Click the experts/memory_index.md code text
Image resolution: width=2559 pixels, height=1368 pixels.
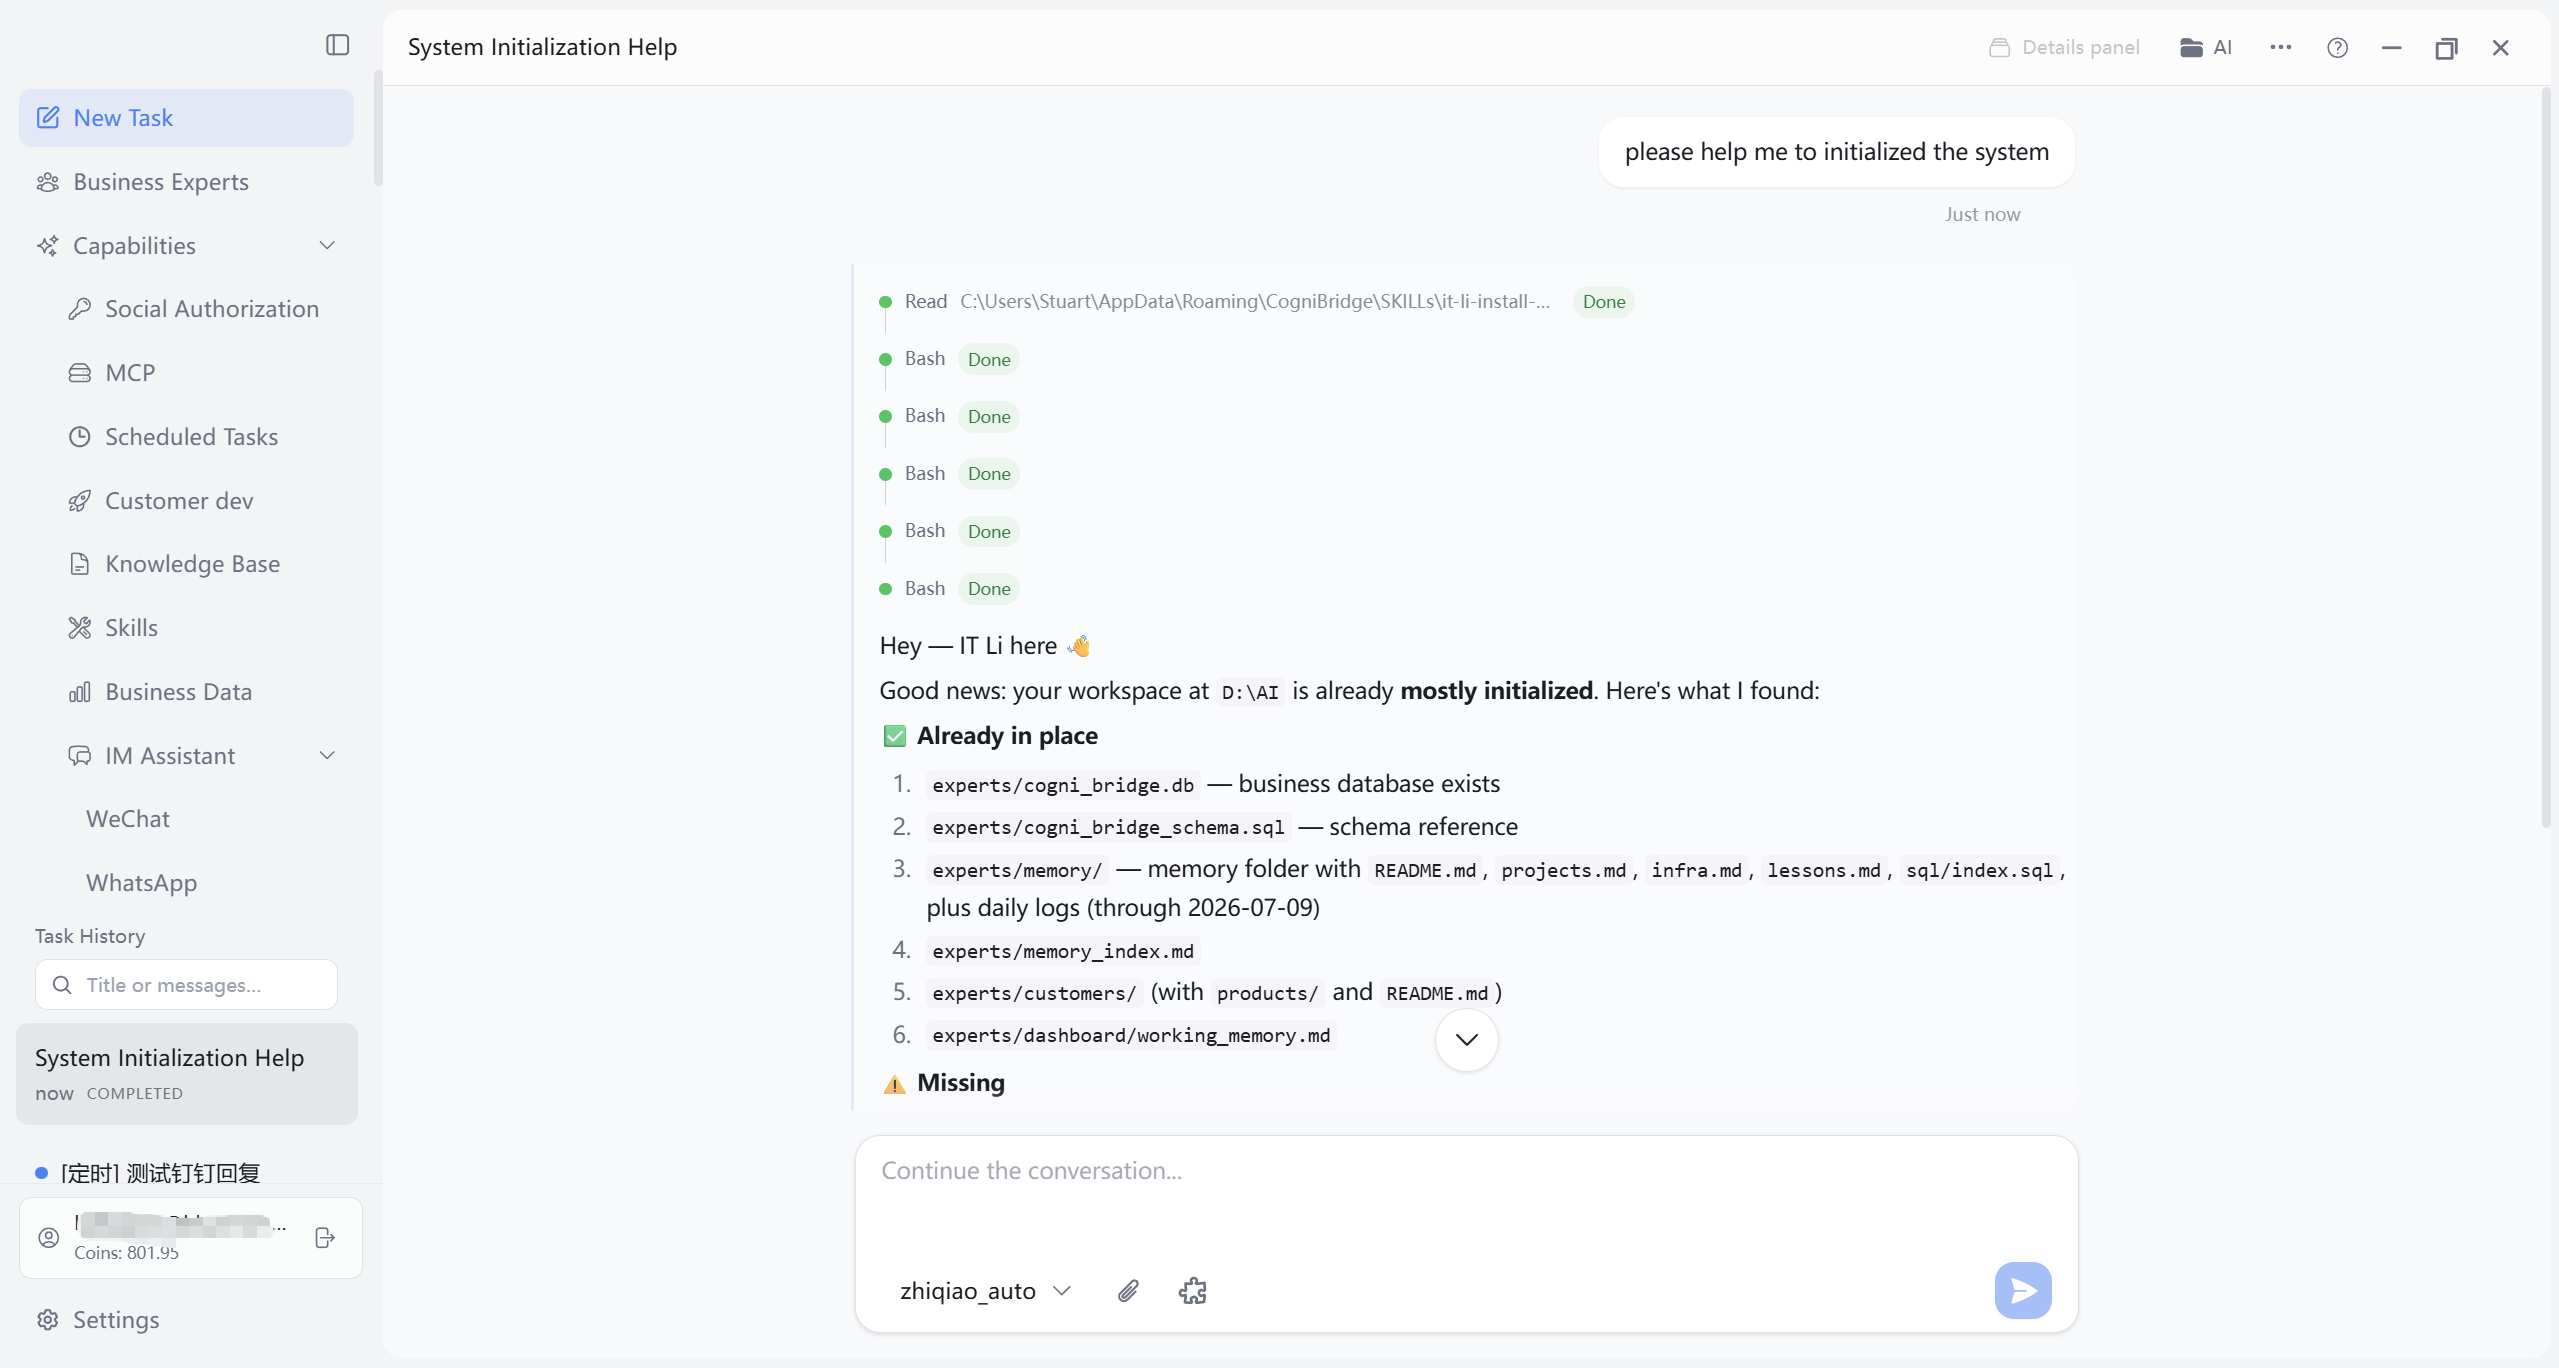(x=1063, y=951)
